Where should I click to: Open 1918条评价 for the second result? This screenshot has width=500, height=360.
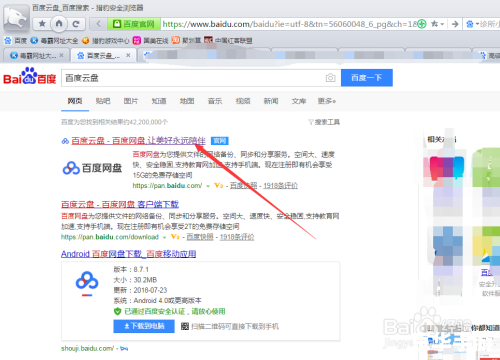point(237,237)
